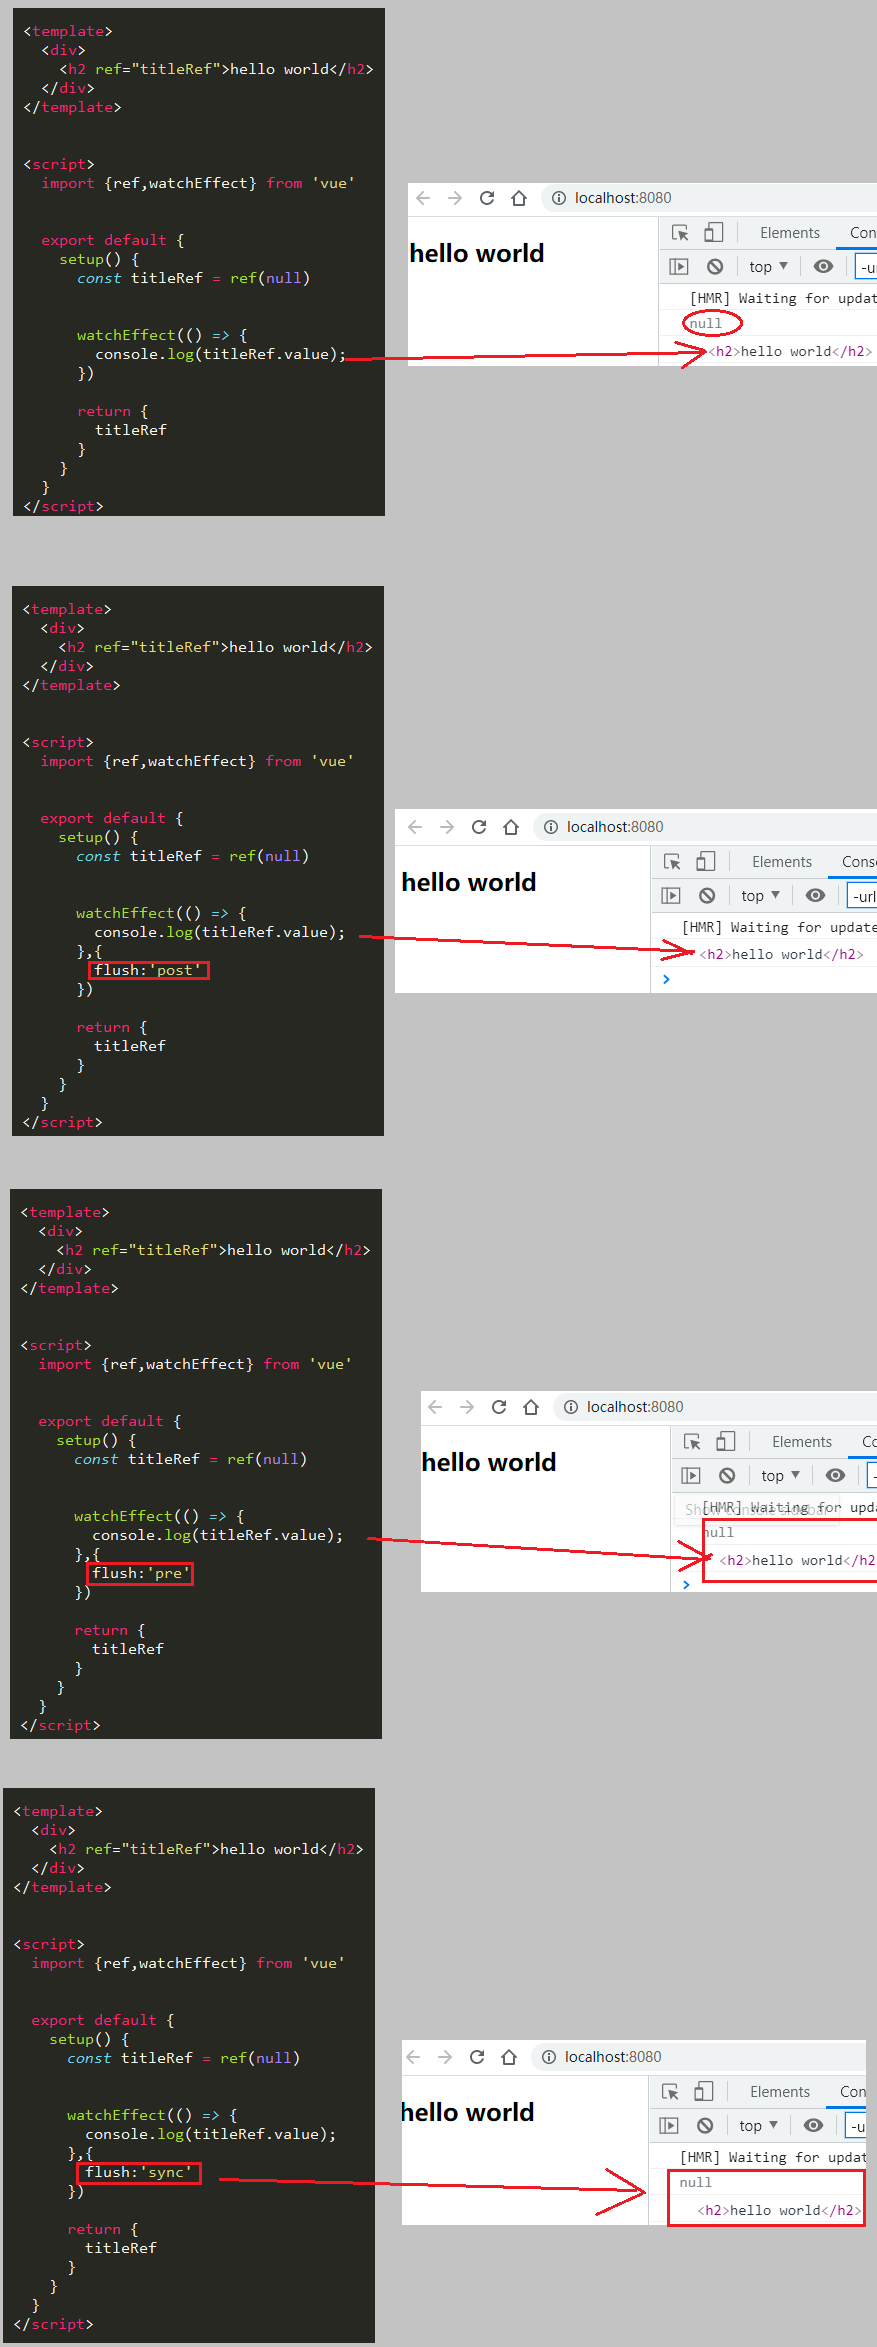This screenshot has width=877, height=2347.
Task: Toggle device toolbar in flush:'pre' DevTools
Action: (x=726, y=1441)
